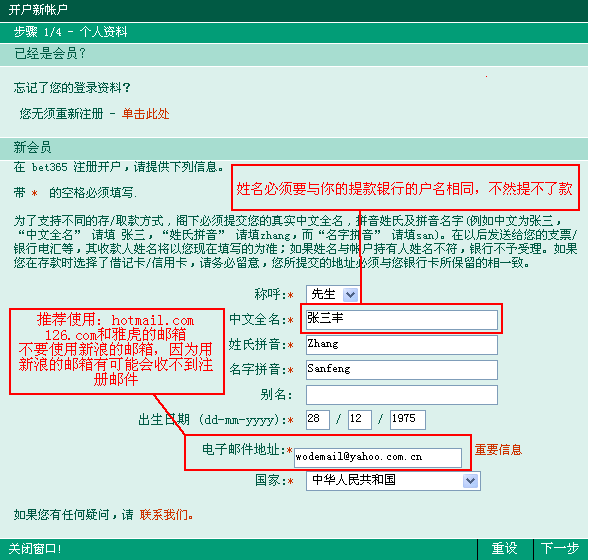Image resolution: width=589 pixels, height=560 pixels.
Task: Click the 中文全名 input field
Action: (402, 320)
